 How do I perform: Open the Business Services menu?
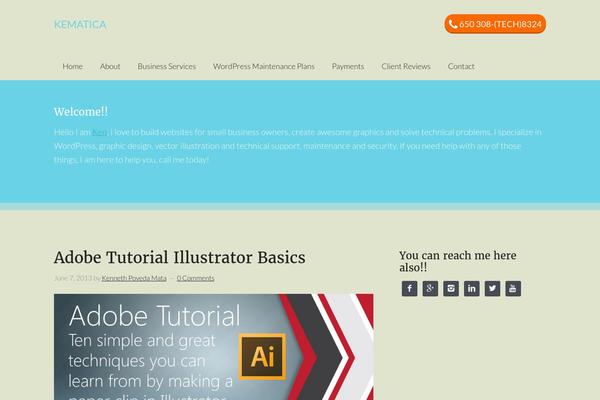[x=166, y=66]
